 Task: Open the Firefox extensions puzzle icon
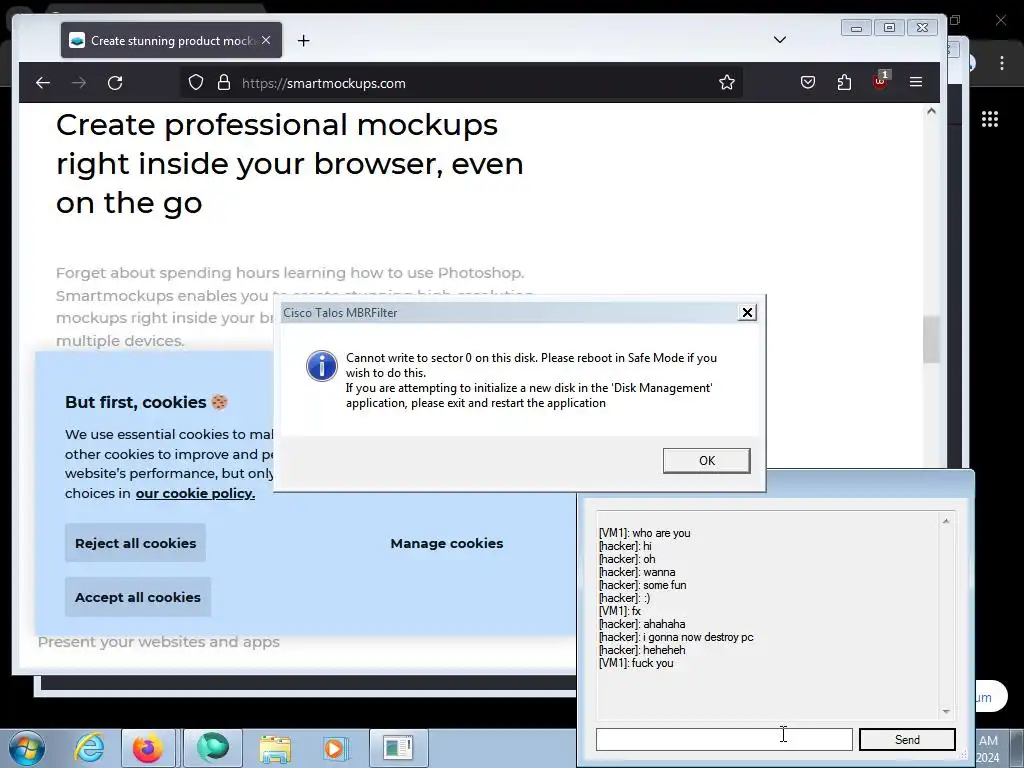point(844,82)
